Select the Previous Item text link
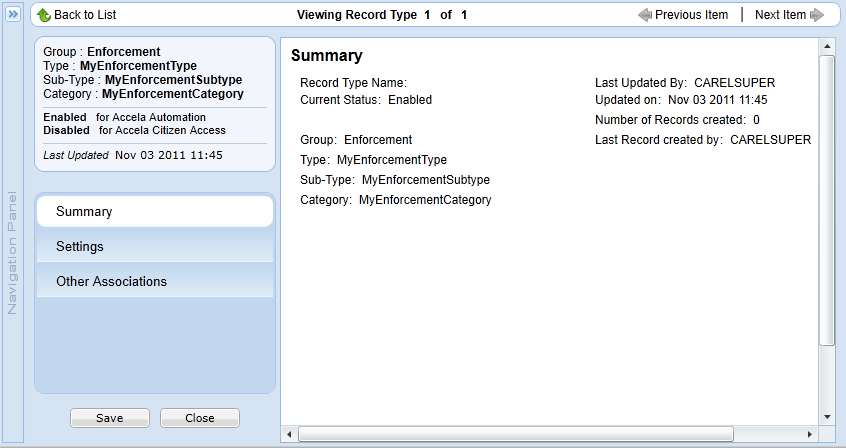Image resolution: width=846 pixels, height=448 pixels. 691,15
